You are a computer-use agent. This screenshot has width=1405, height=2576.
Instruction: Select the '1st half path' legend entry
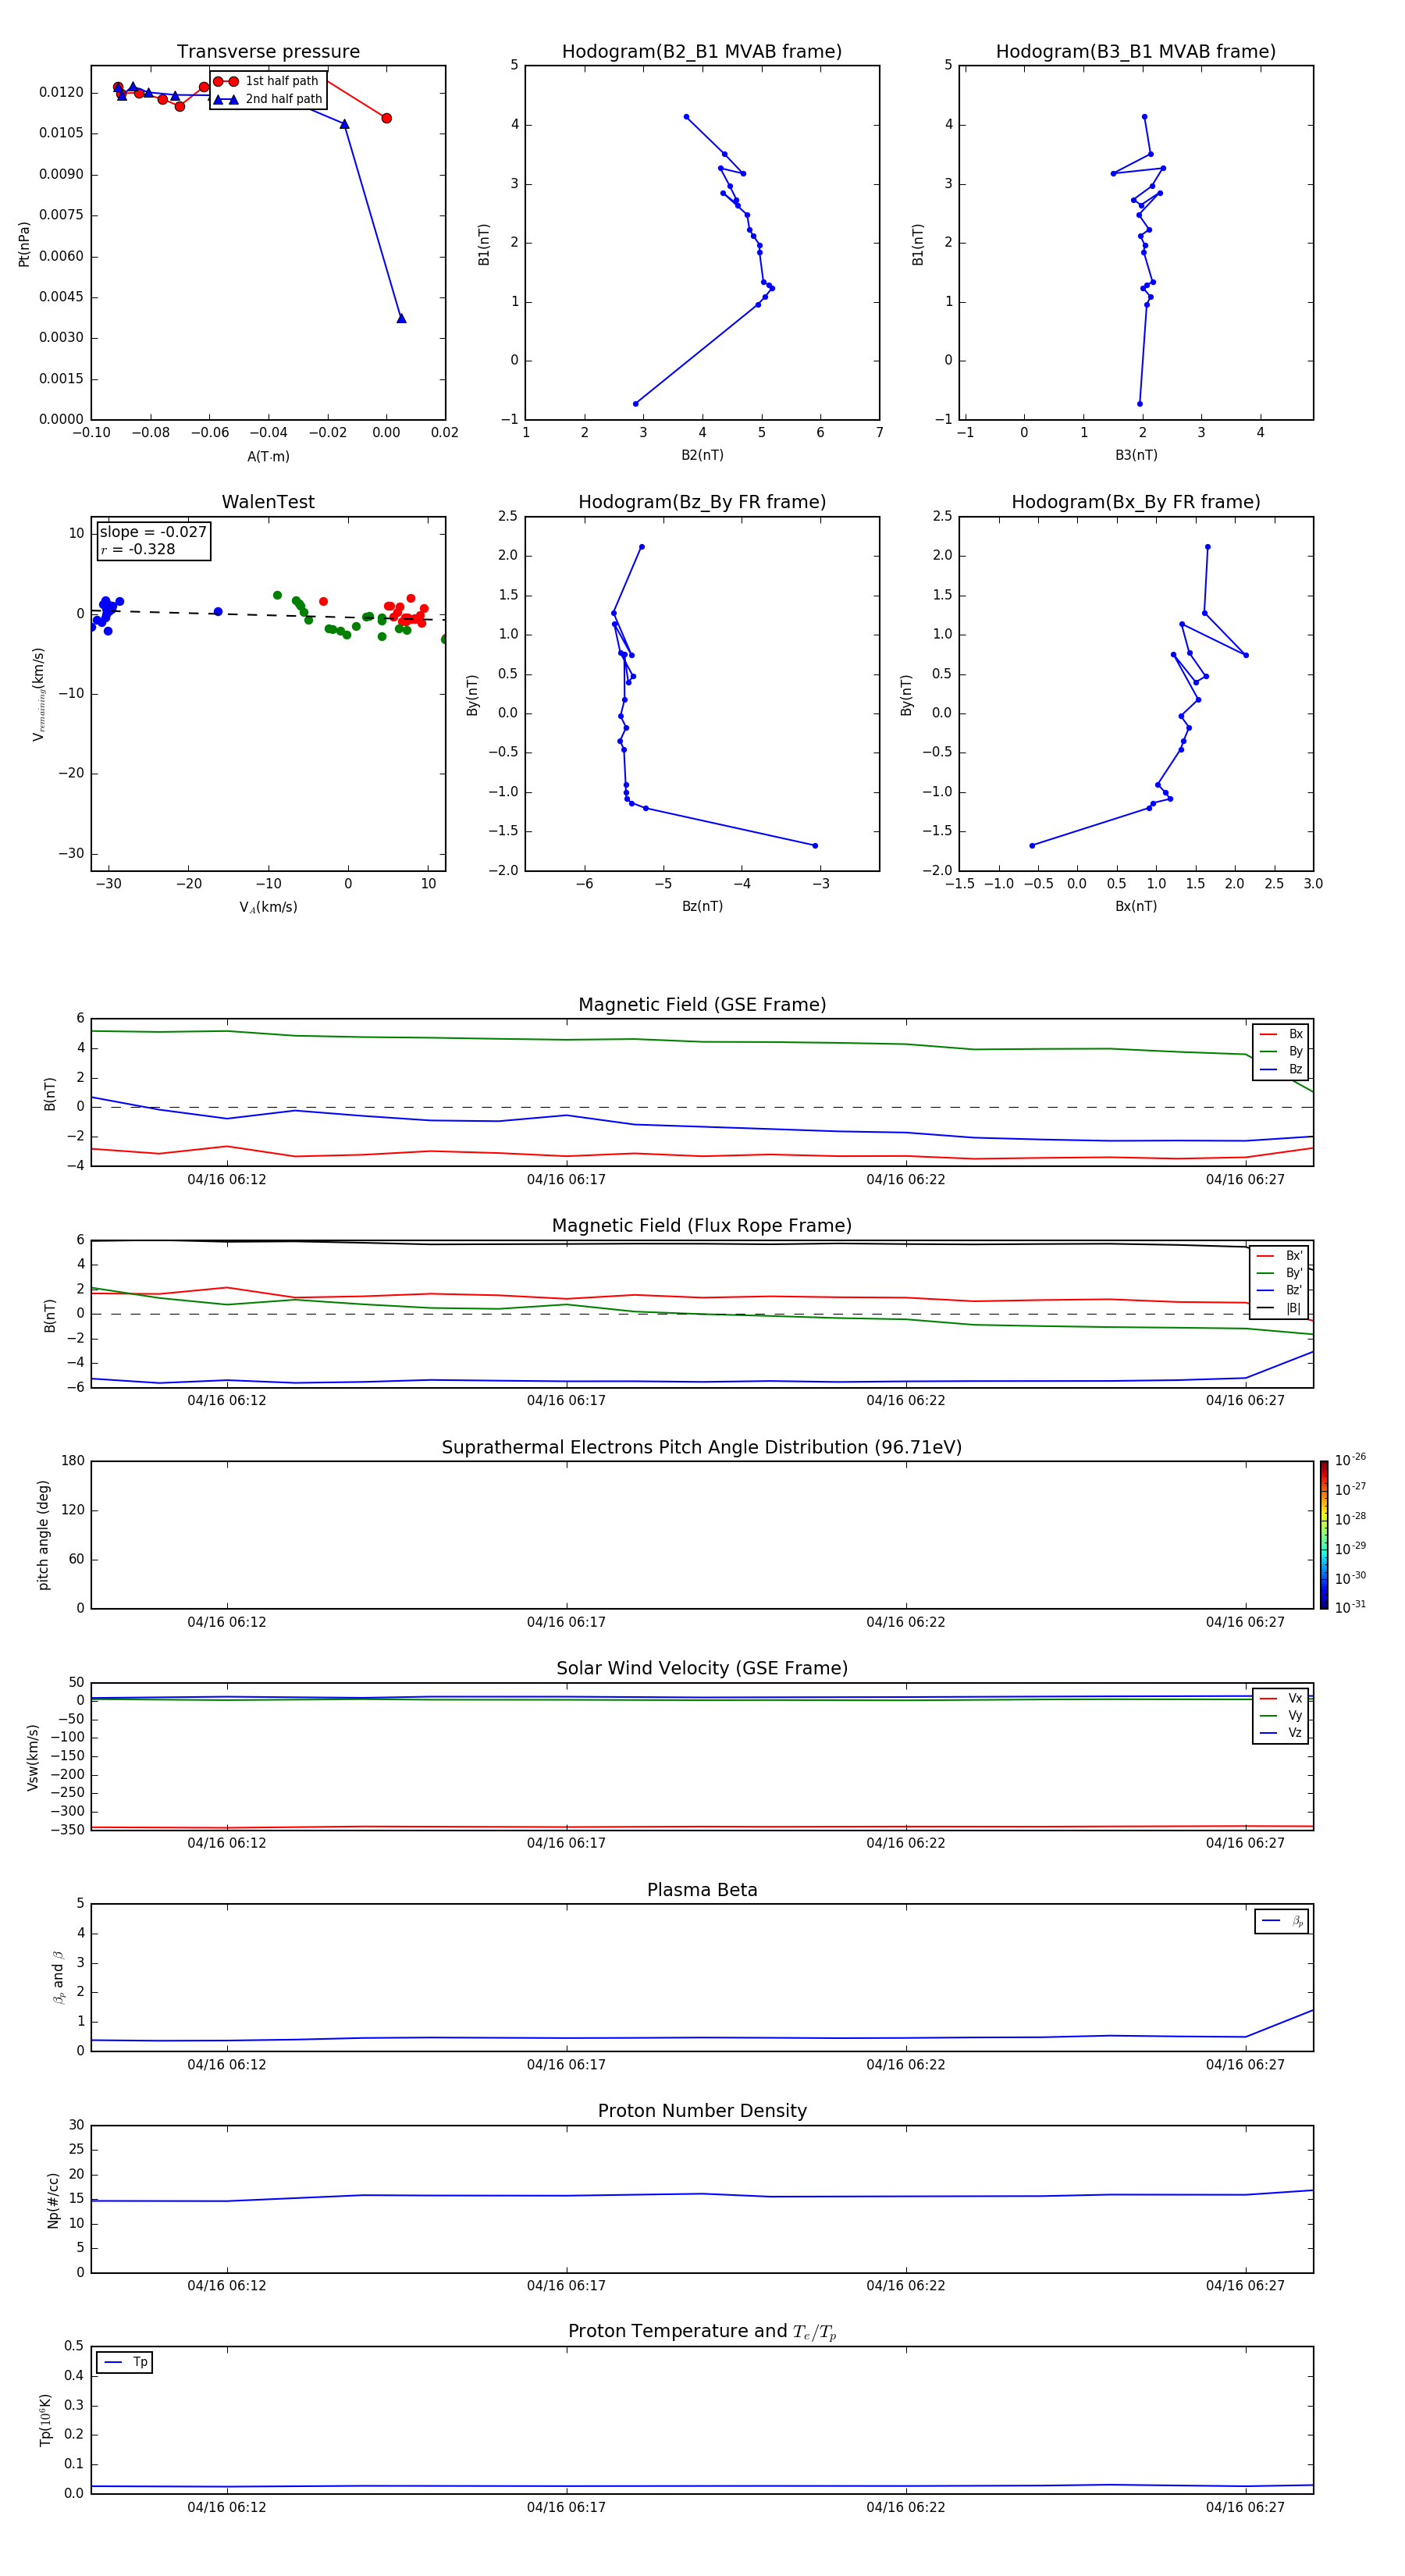tap(267, 81)
